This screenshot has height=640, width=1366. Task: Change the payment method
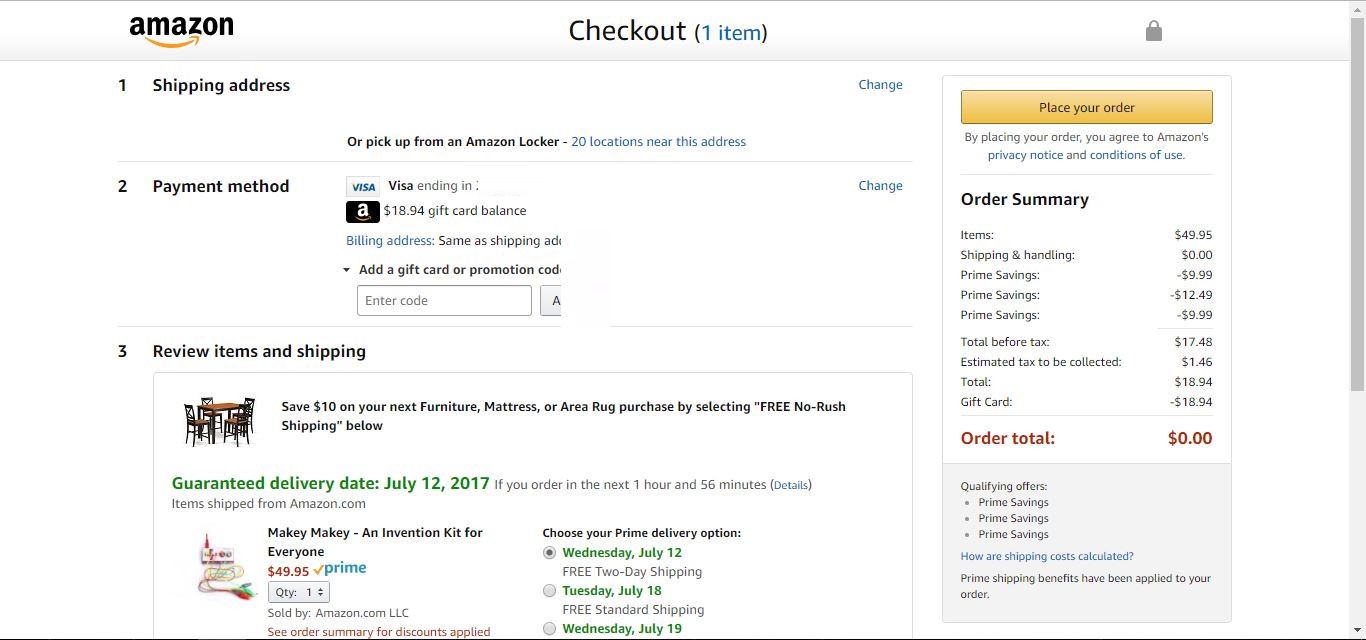(x=880, y=186)
